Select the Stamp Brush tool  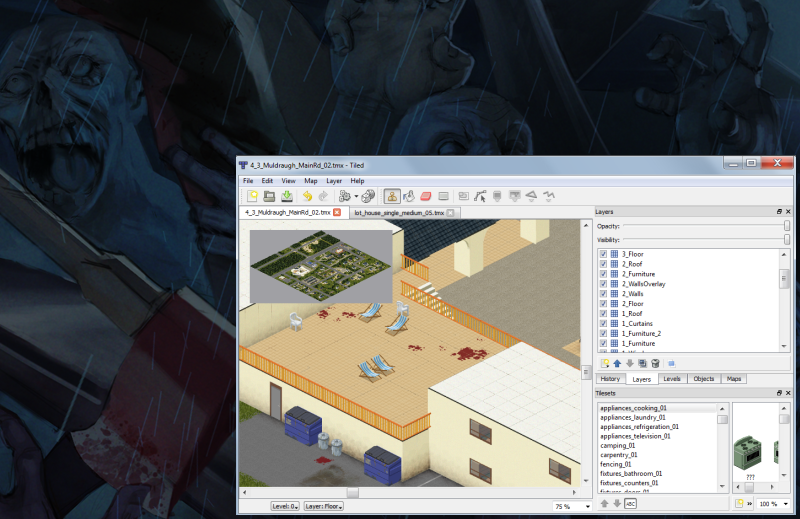(x=392, y=196)
